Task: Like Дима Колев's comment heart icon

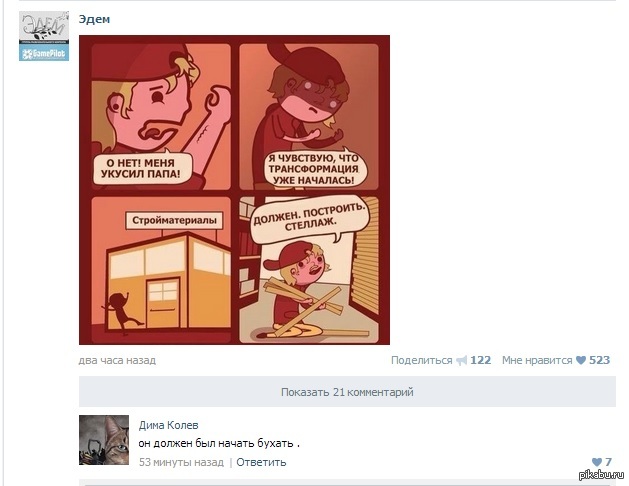Action: tap(597, 462)
